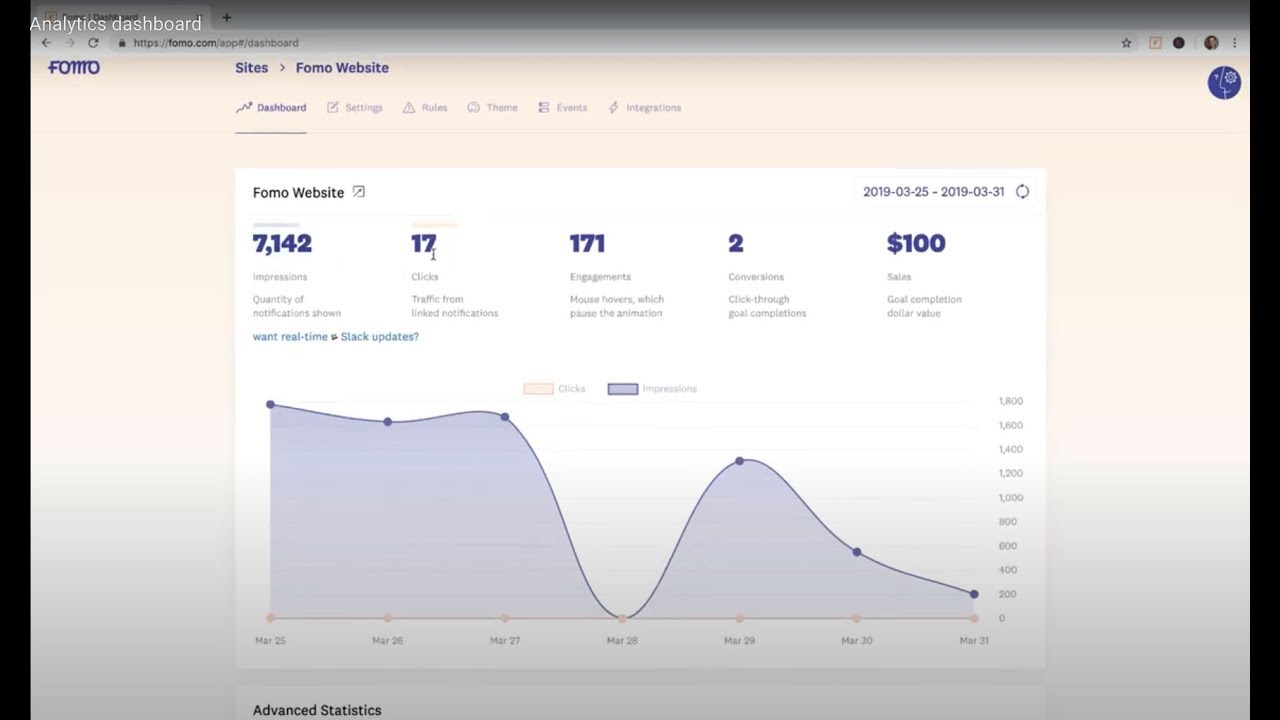
Task: Click the orange extension icon in toolbar
Action: 1155,43
